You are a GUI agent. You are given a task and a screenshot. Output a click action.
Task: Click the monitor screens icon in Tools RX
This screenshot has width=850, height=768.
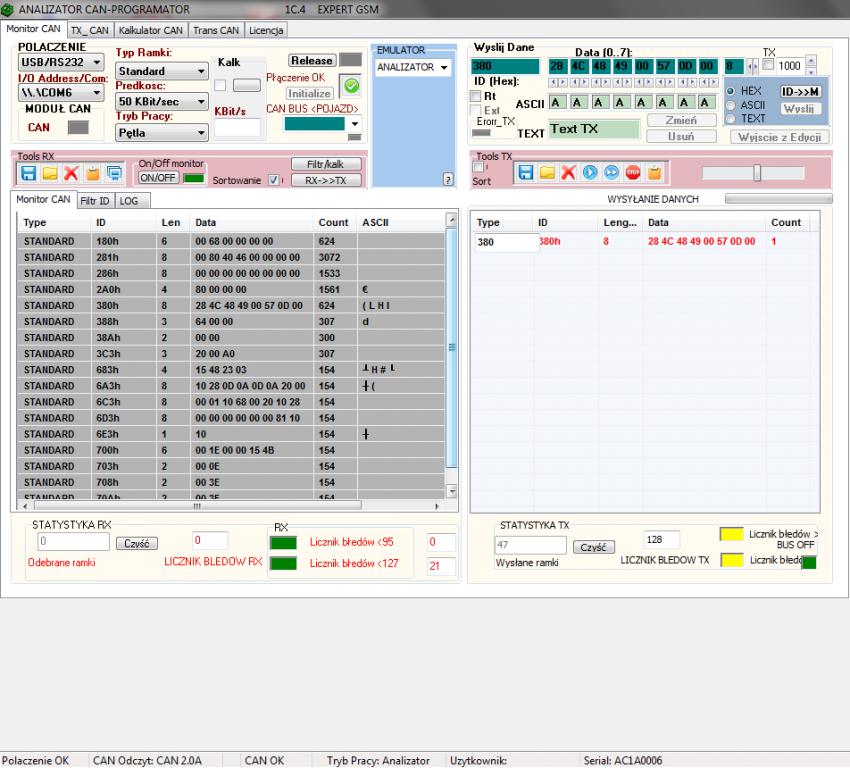tap(114, 173)
